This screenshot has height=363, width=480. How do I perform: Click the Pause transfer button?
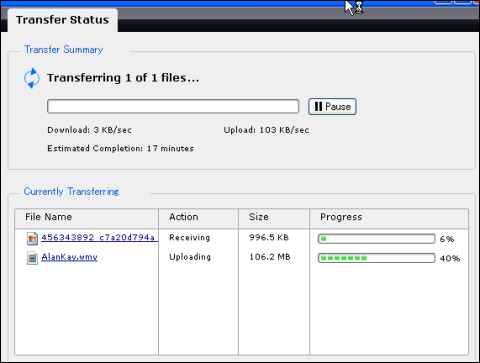coord(332,107)
